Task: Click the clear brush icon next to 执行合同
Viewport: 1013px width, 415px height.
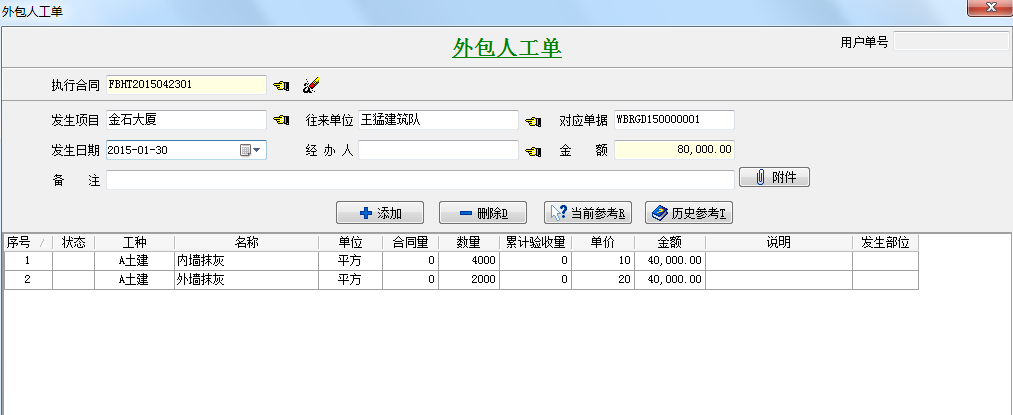Action: (310, 85)
